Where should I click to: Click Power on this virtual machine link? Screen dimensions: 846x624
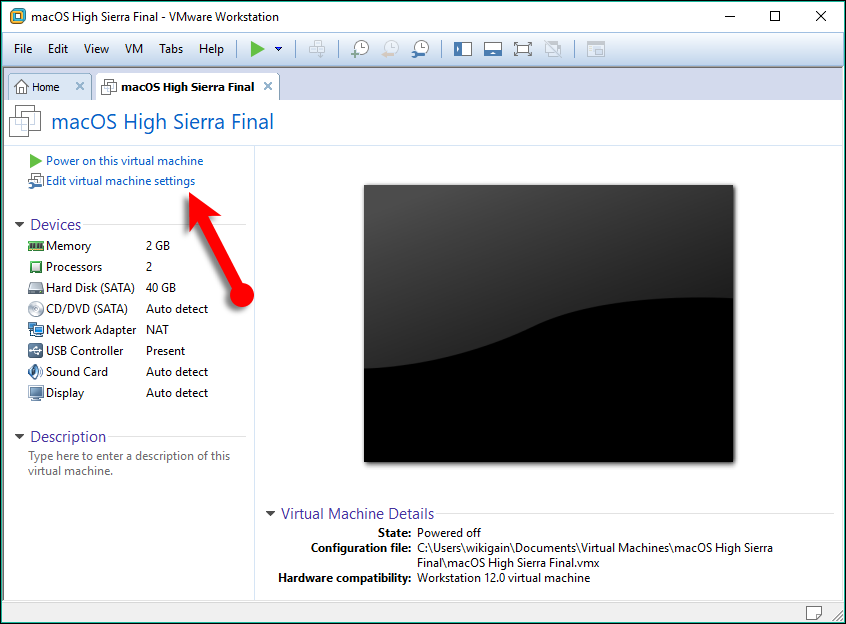tap(125, 161)
